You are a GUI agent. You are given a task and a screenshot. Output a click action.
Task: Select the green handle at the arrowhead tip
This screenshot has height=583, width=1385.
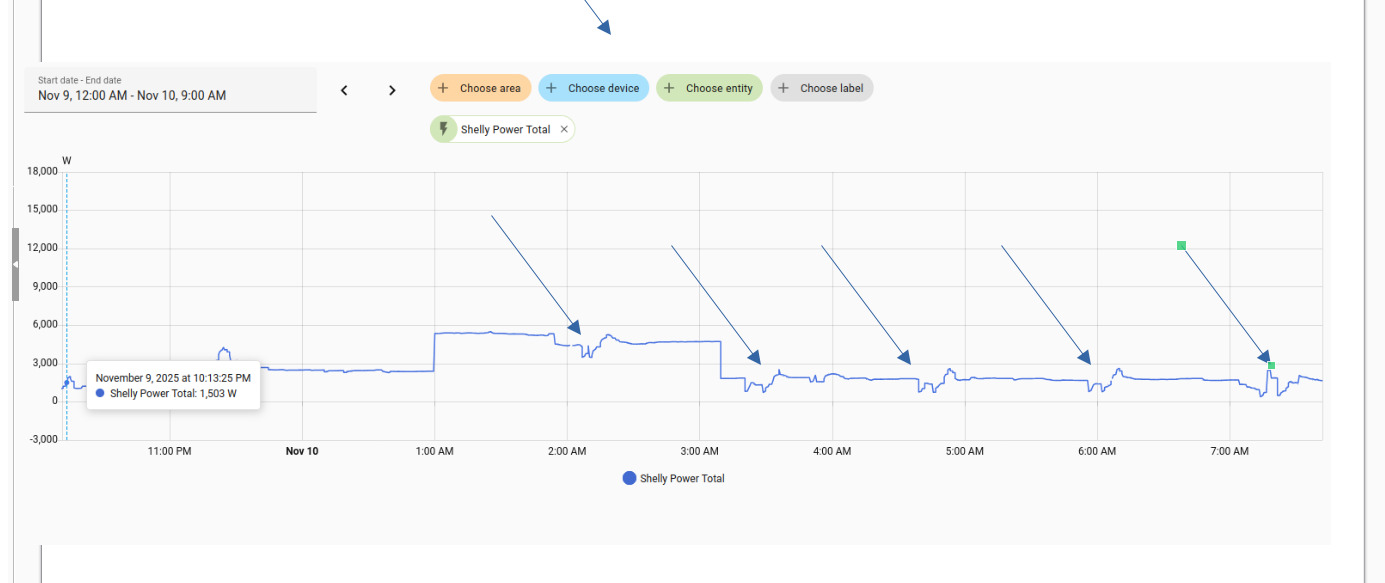[1271, 365]
